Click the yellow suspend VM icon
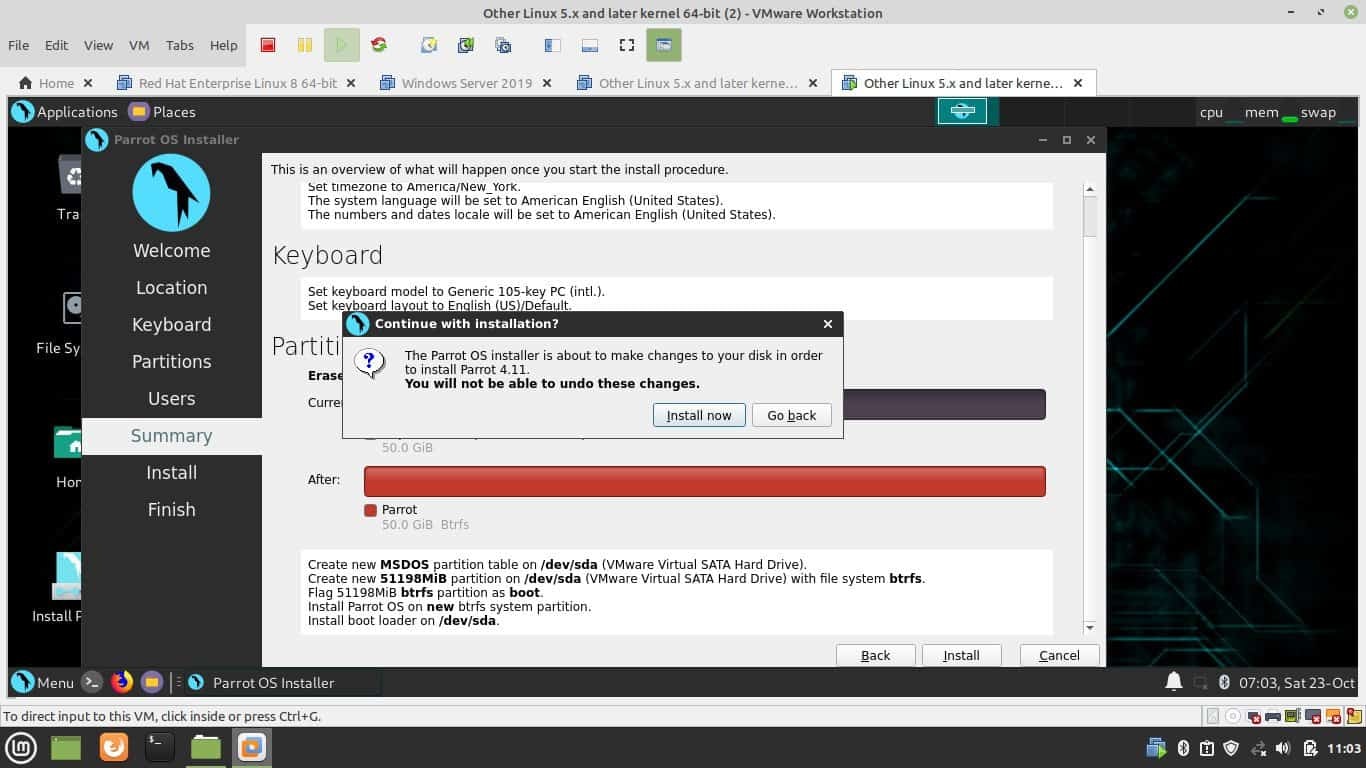Image resolution: width=1366 pixels, height=768 pixels. click(305, 45)
